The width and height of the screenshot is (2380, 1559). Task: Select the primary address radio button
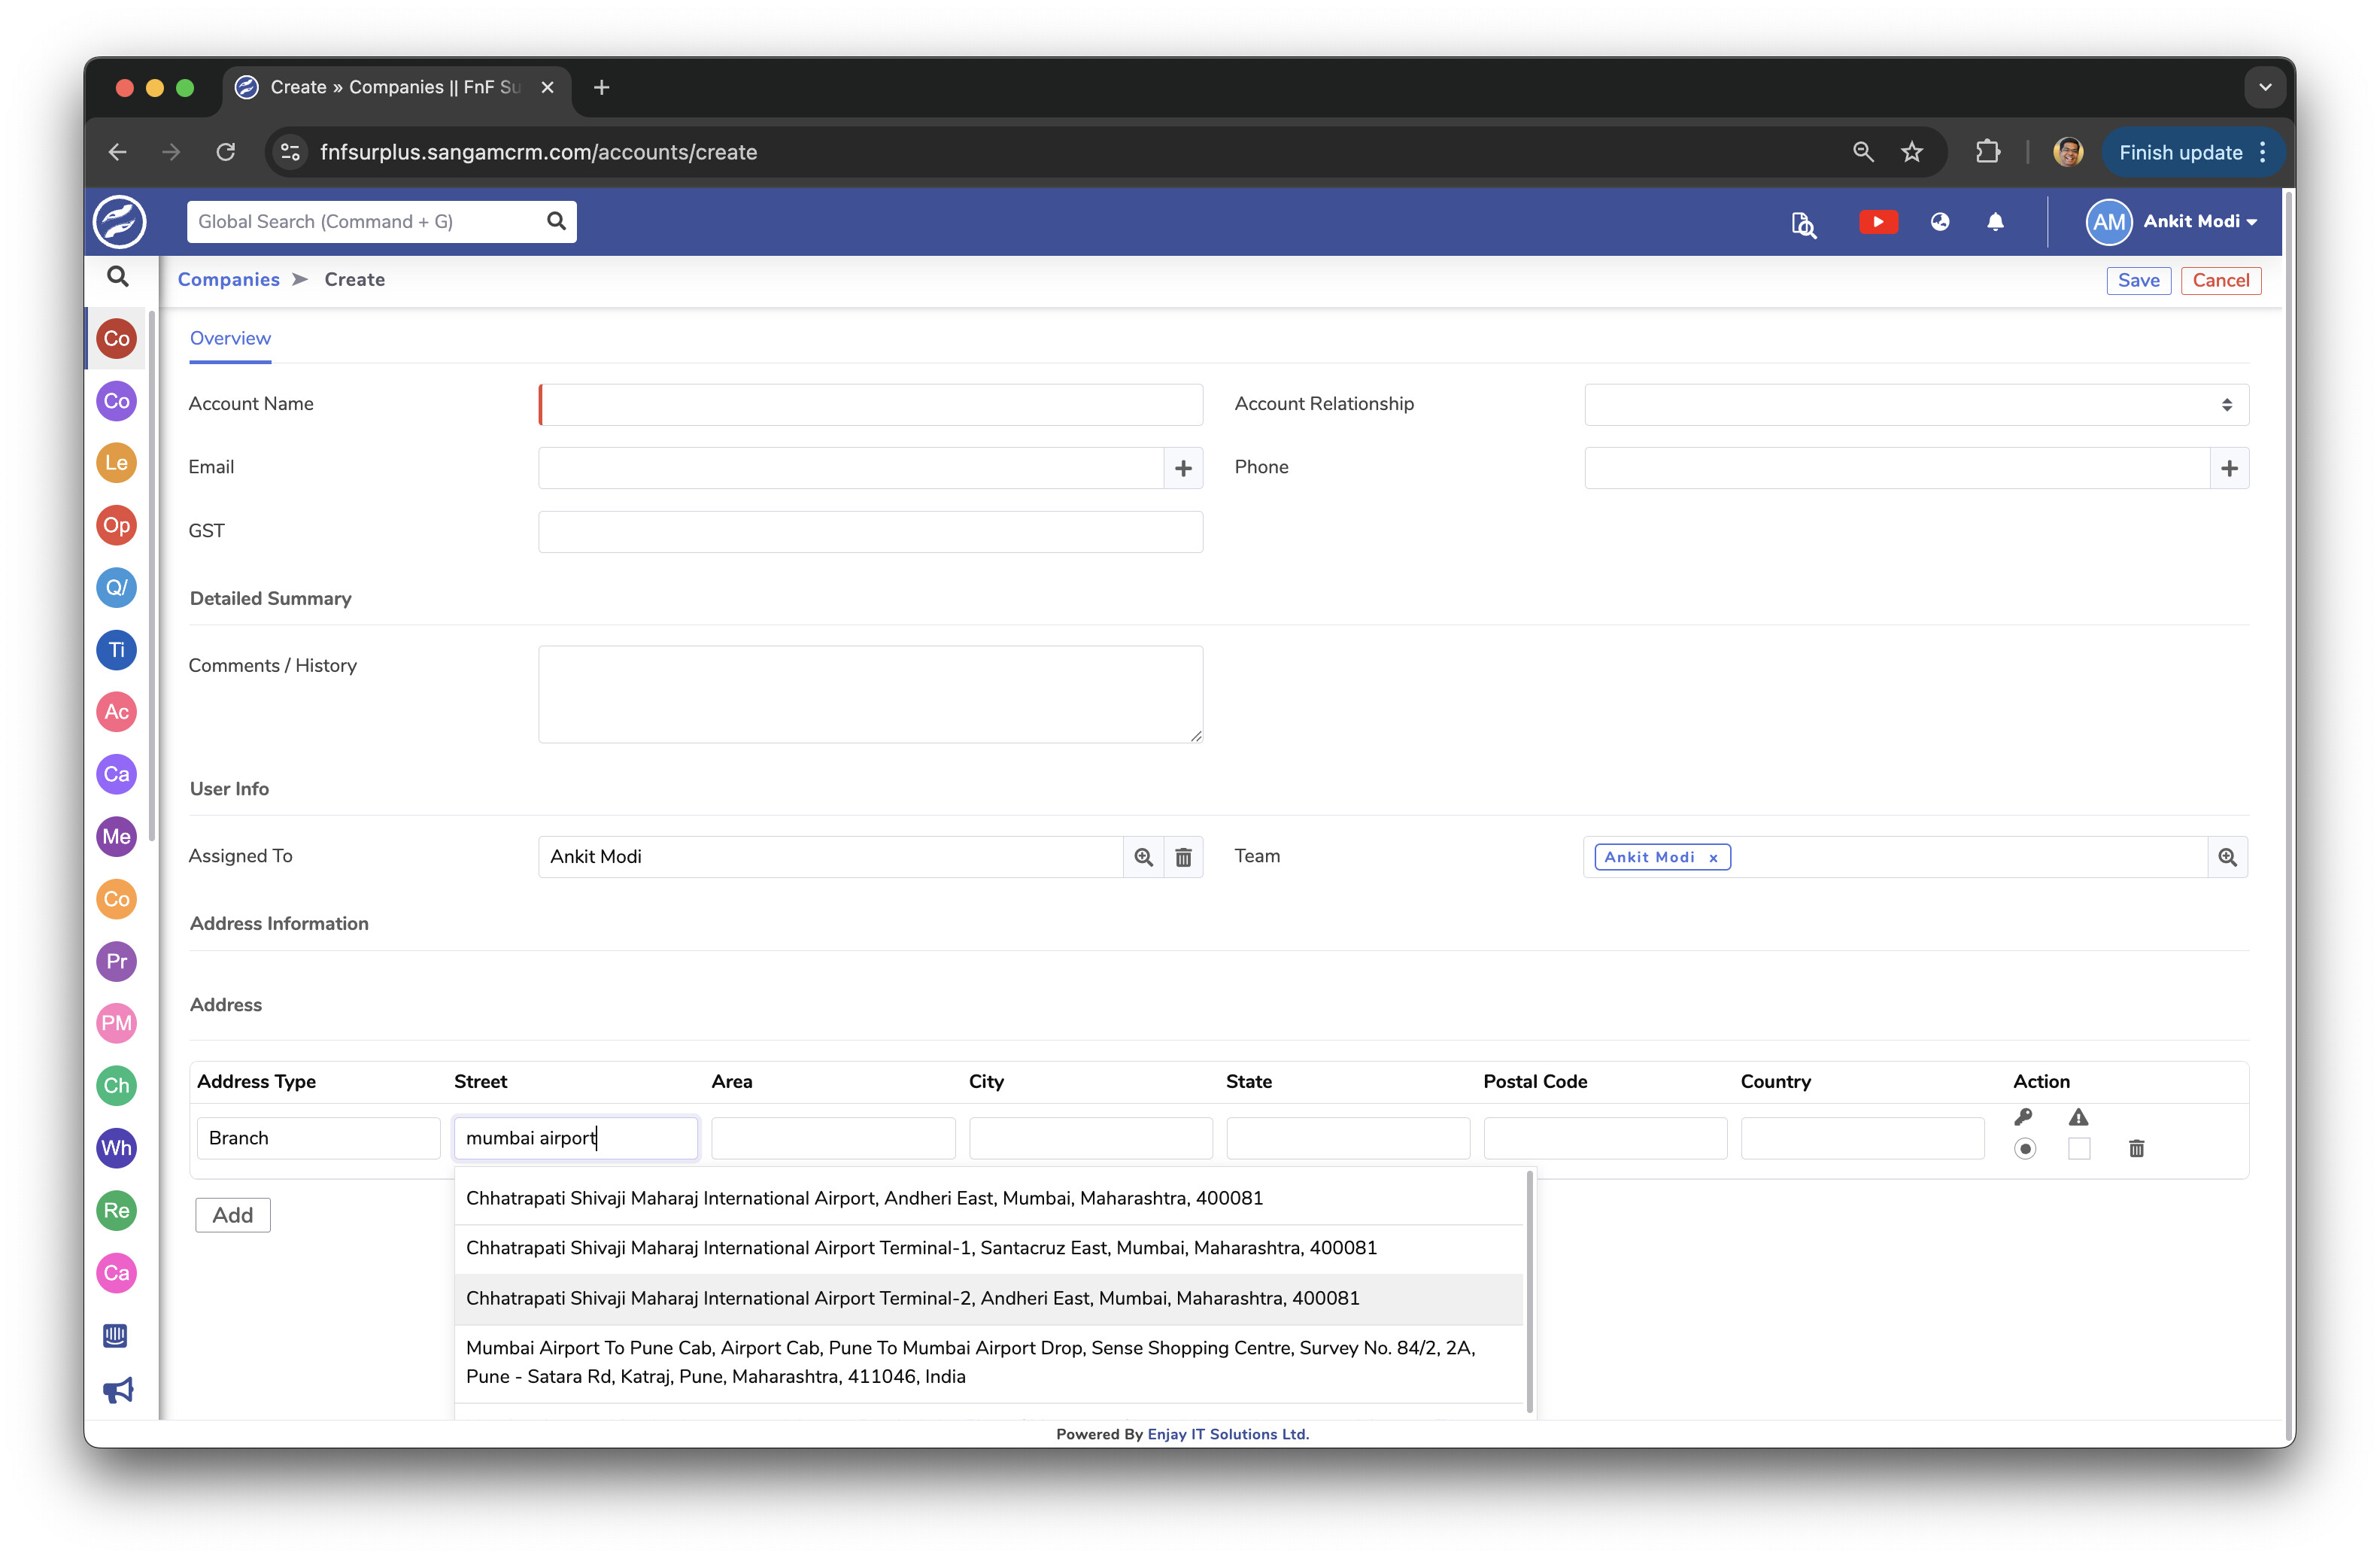(x=2025, y=1148)
